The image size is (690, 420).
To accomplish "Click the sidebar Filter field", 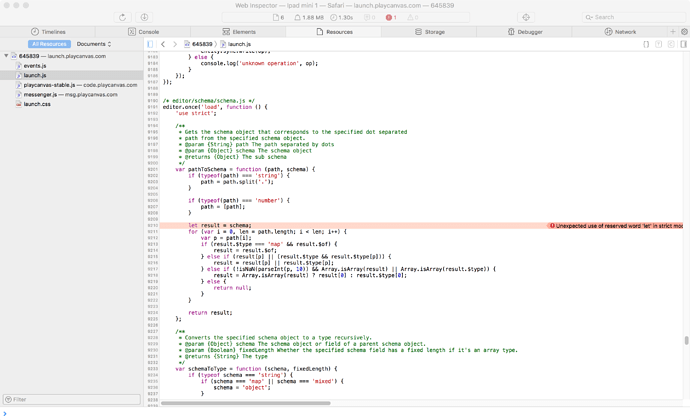I will 70,400.
